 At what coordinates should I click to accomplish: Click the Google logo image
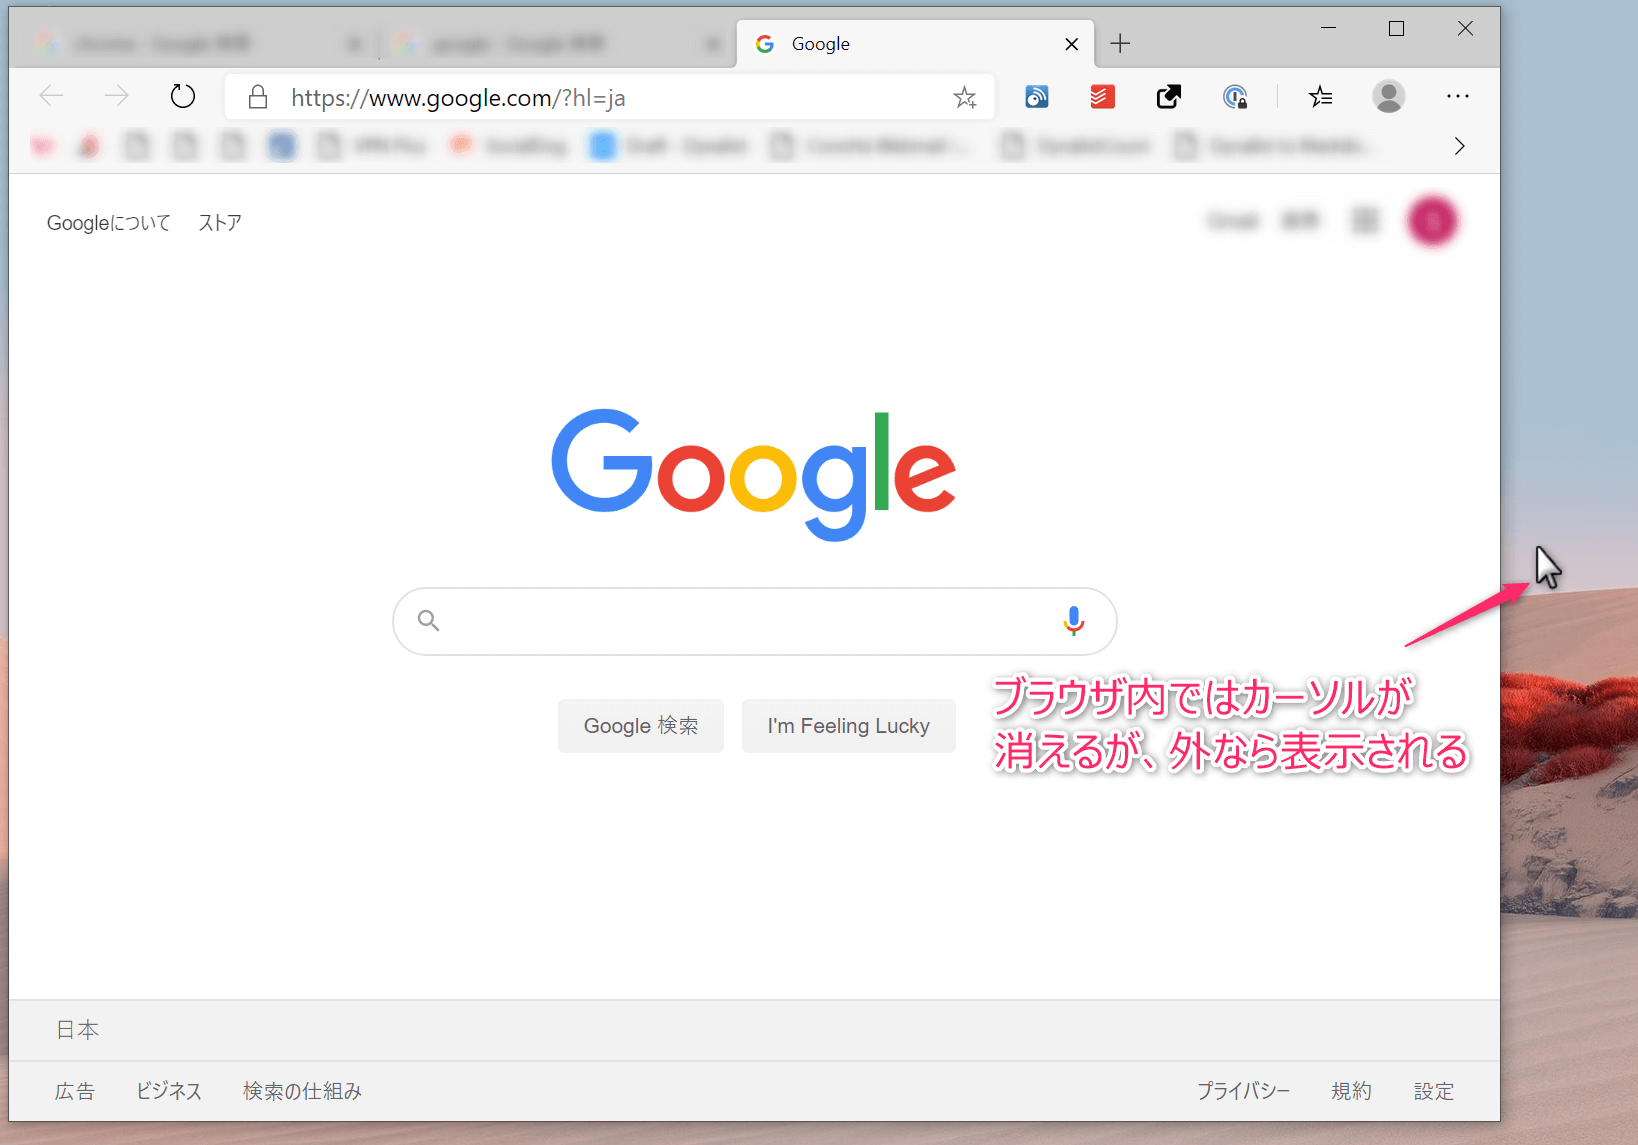(x=754, y=475)
